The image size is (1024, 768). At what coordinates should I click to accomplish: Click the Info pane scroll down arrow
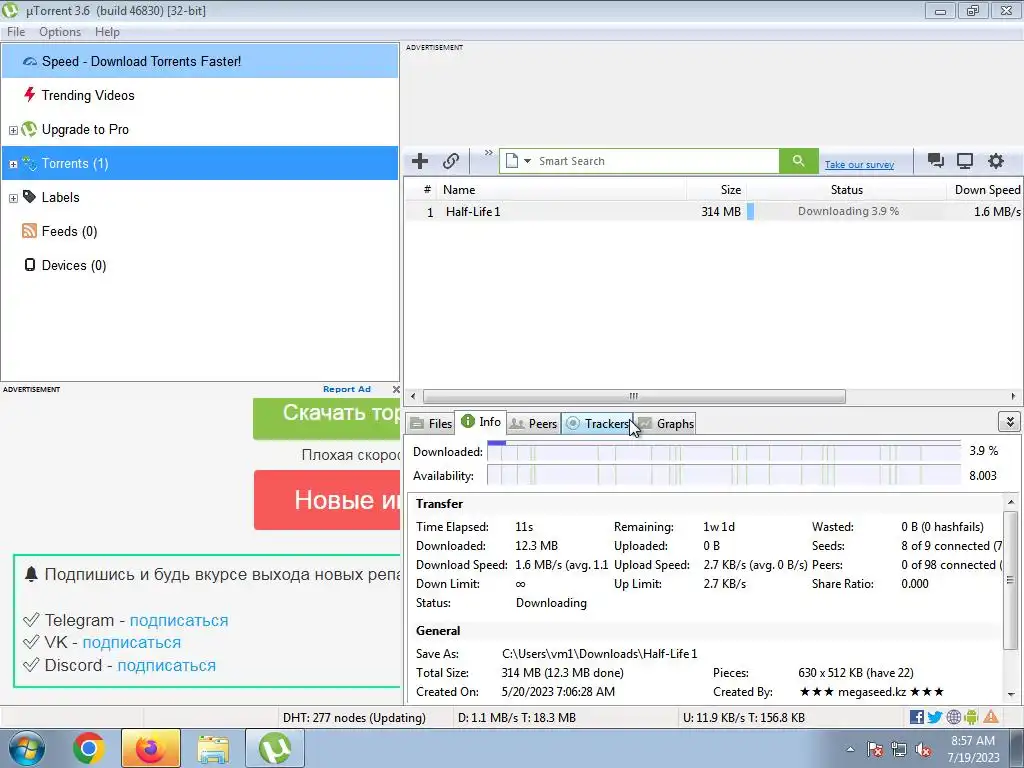(1011, 695)
